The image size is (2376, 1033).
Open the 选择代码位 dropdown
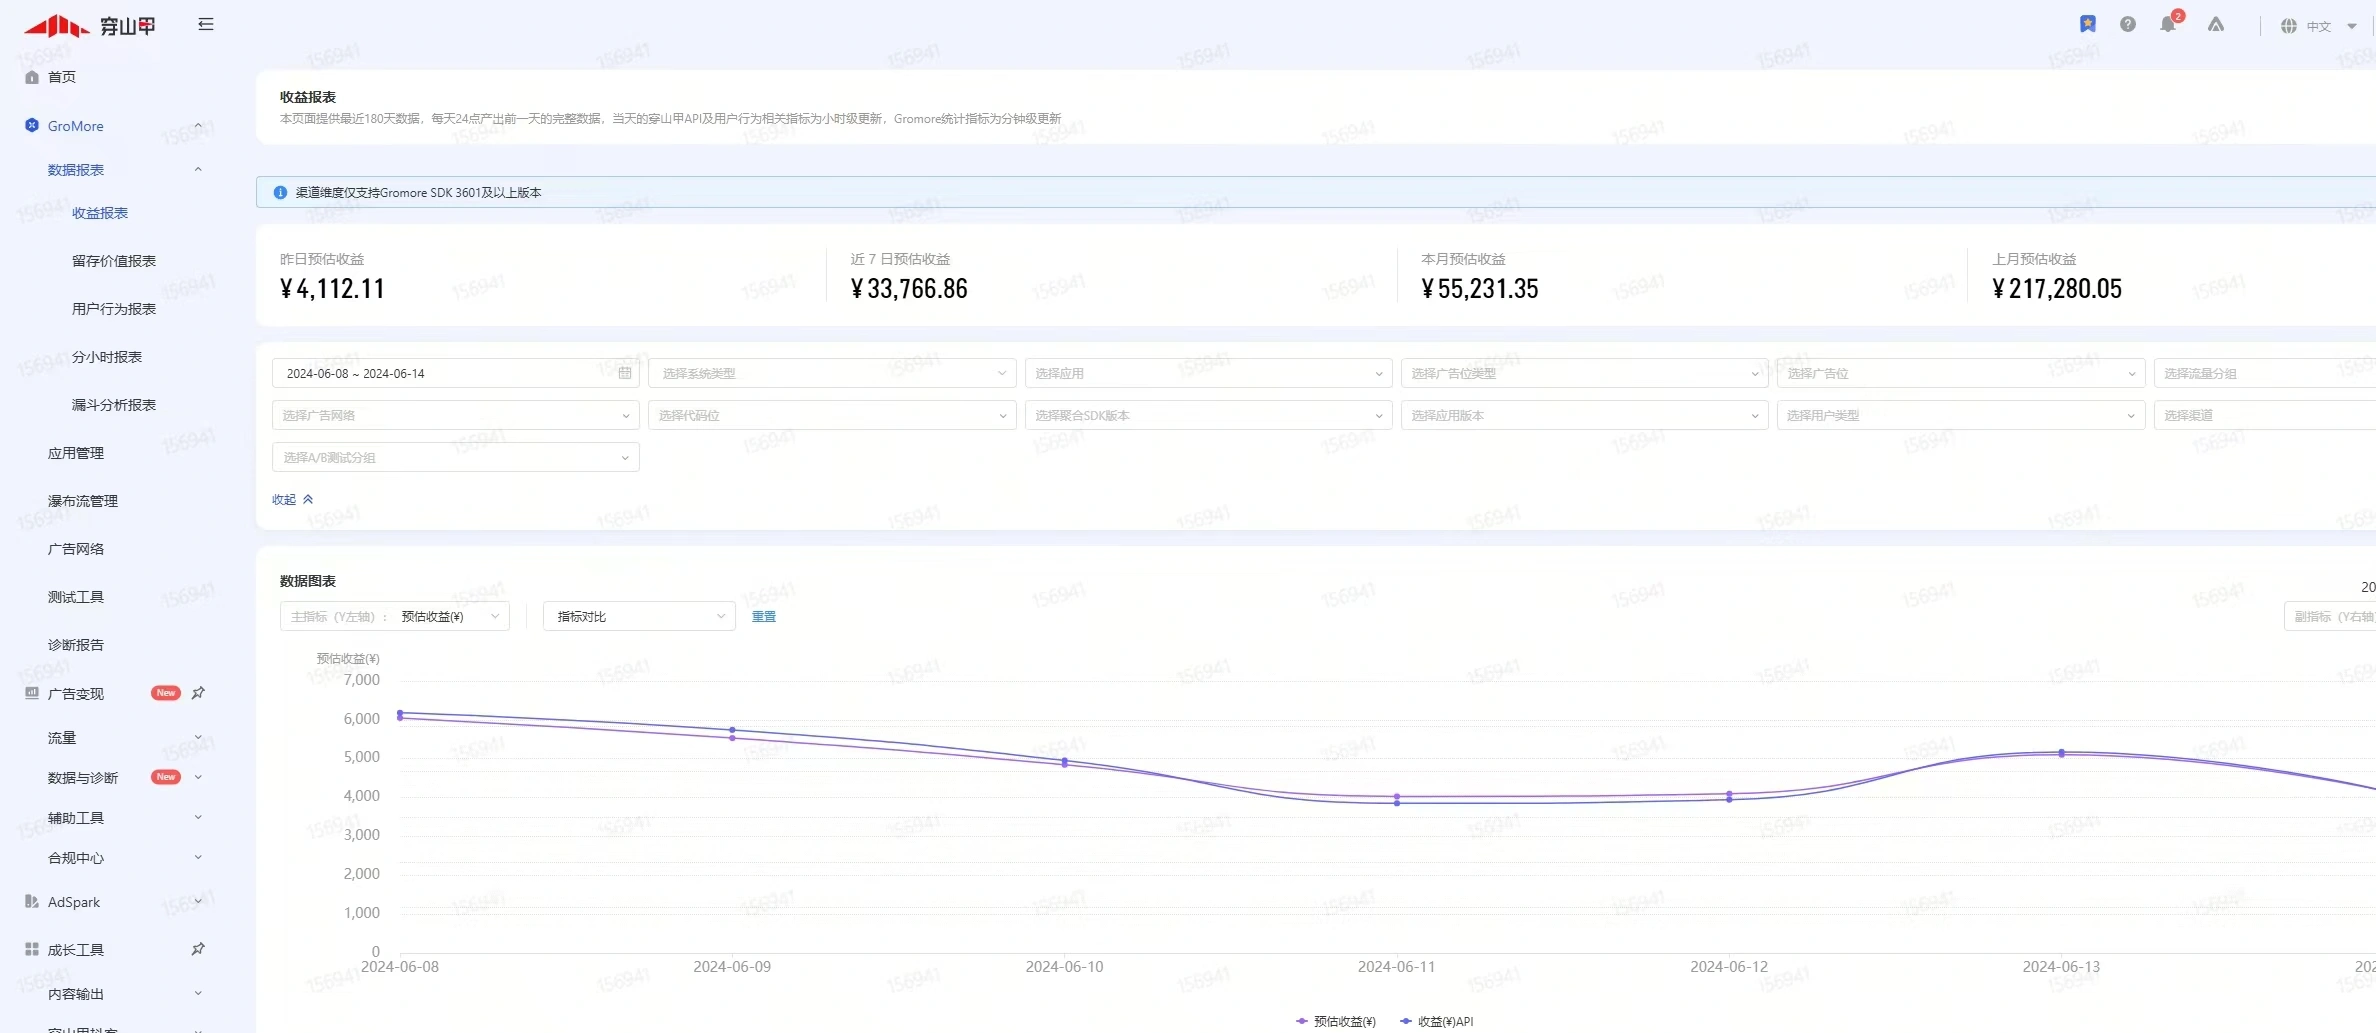pyautogui.click(x=833, y=415)
